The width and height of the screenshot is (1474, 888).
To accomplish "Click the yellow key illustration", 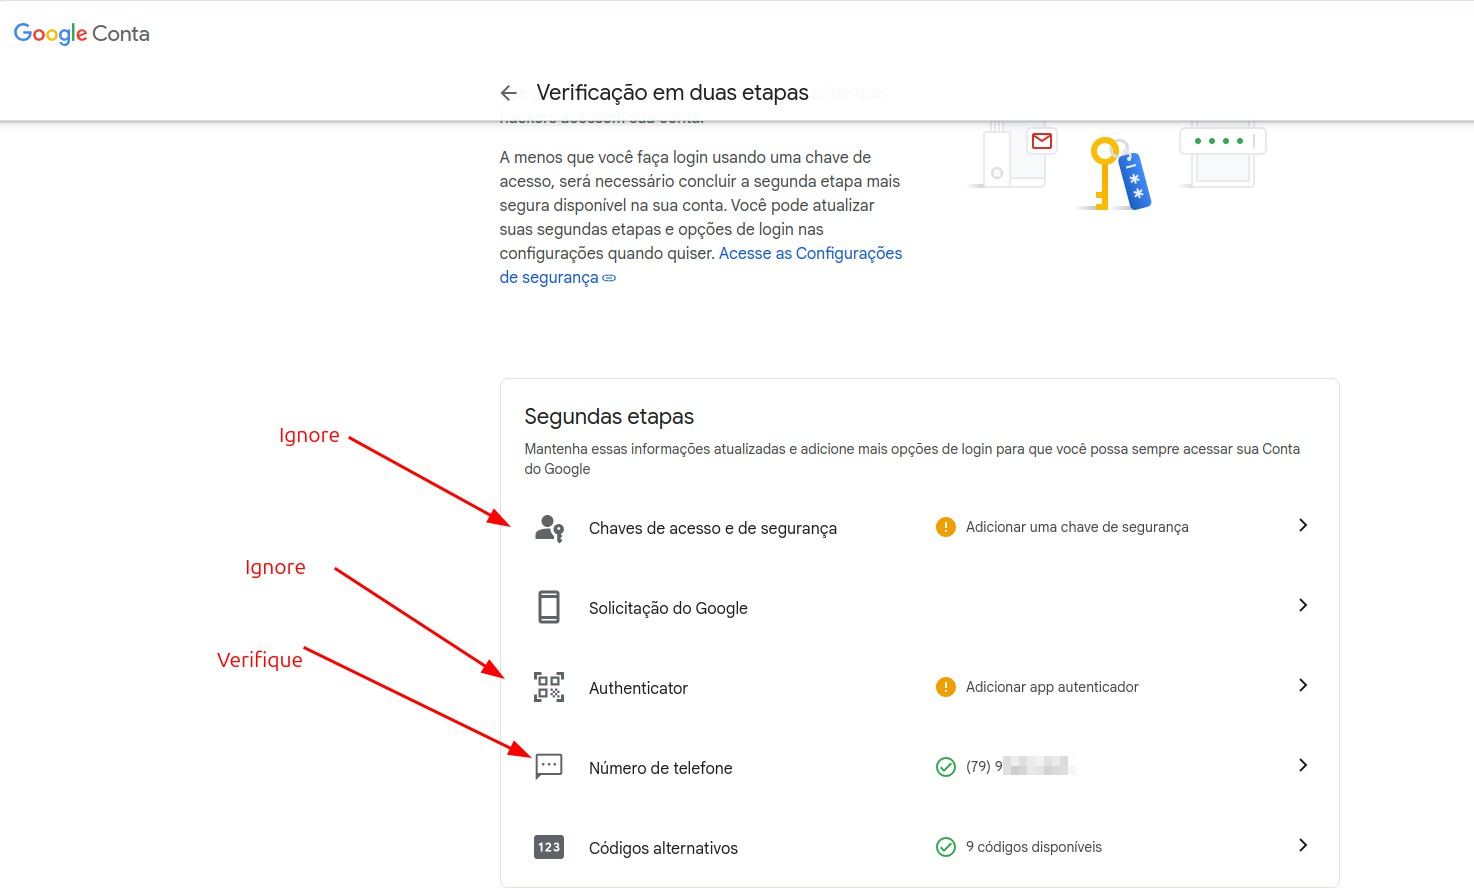I will coord(1103,173).
